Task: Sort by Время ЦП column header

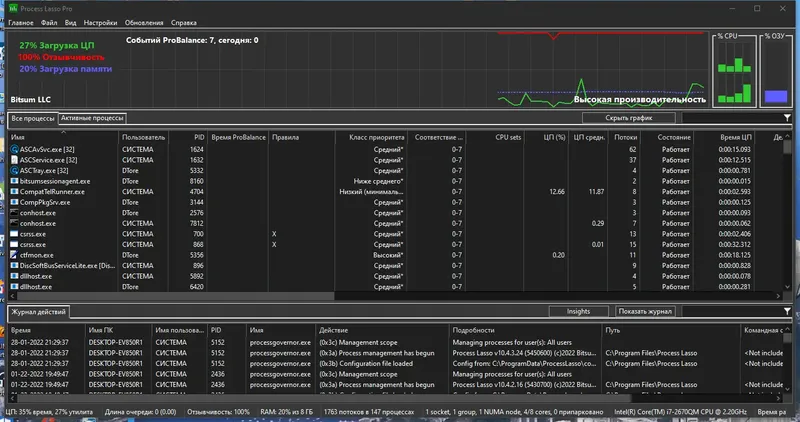Action: 724,137
